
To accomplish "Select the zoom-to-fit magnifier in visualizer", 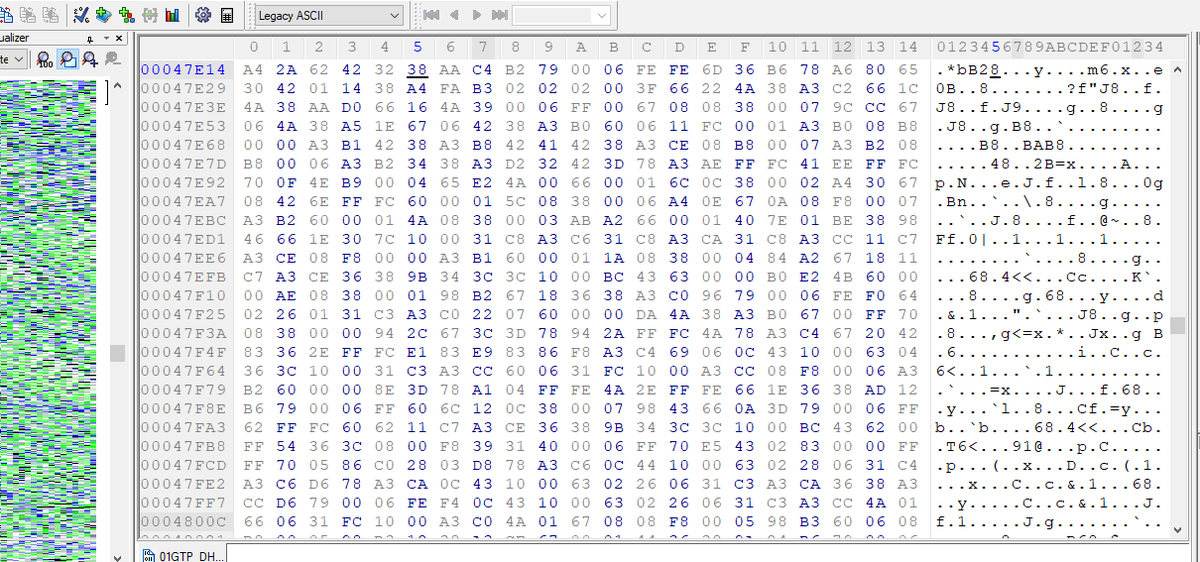I will click(68, 60).
